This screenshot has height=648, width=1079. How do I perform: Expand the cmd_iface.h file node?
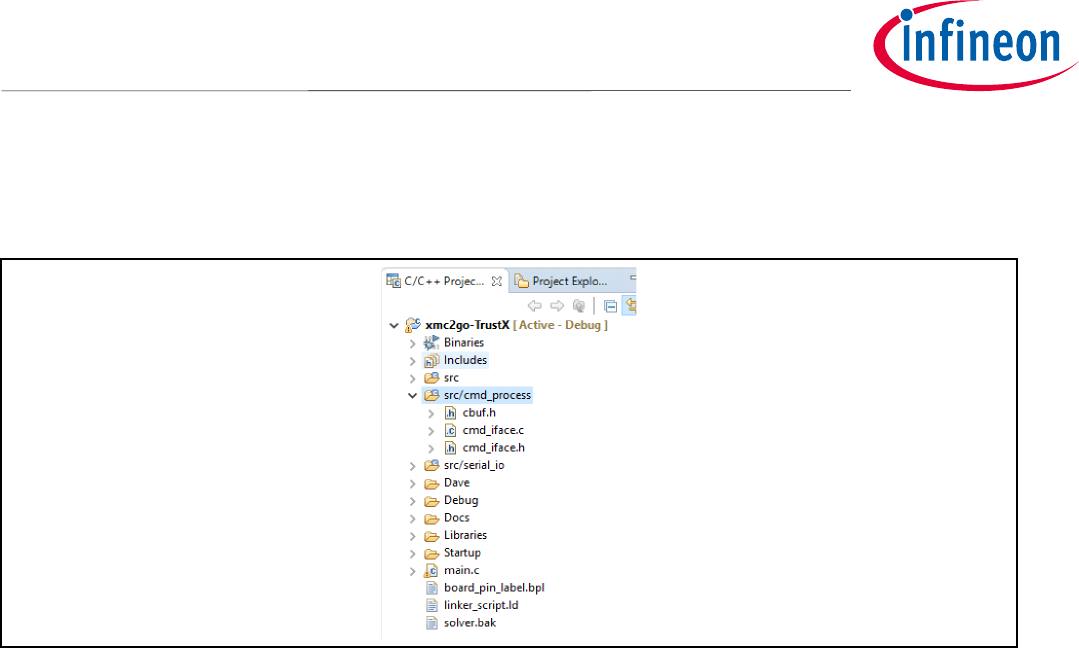(431, 449)
